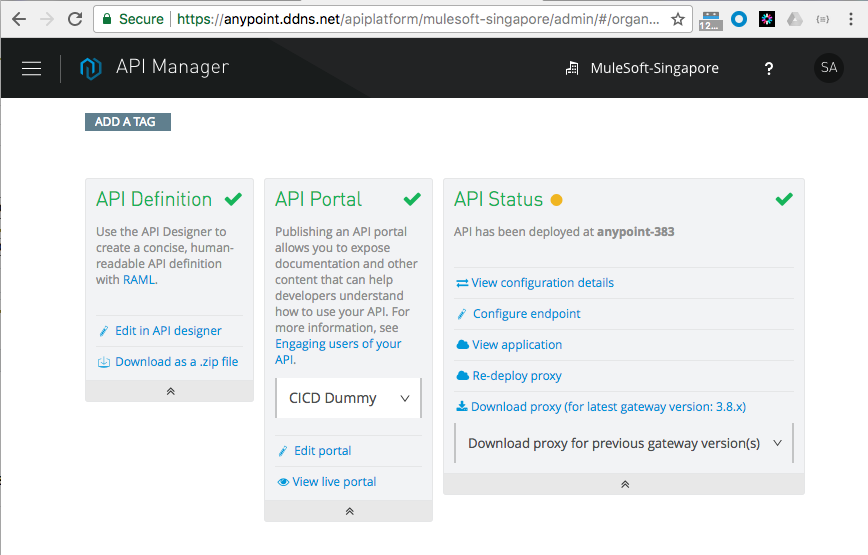Expand Download proxy for previous gateway versions
The height and width of the screenshot is (555, 868).
[624, 443]
